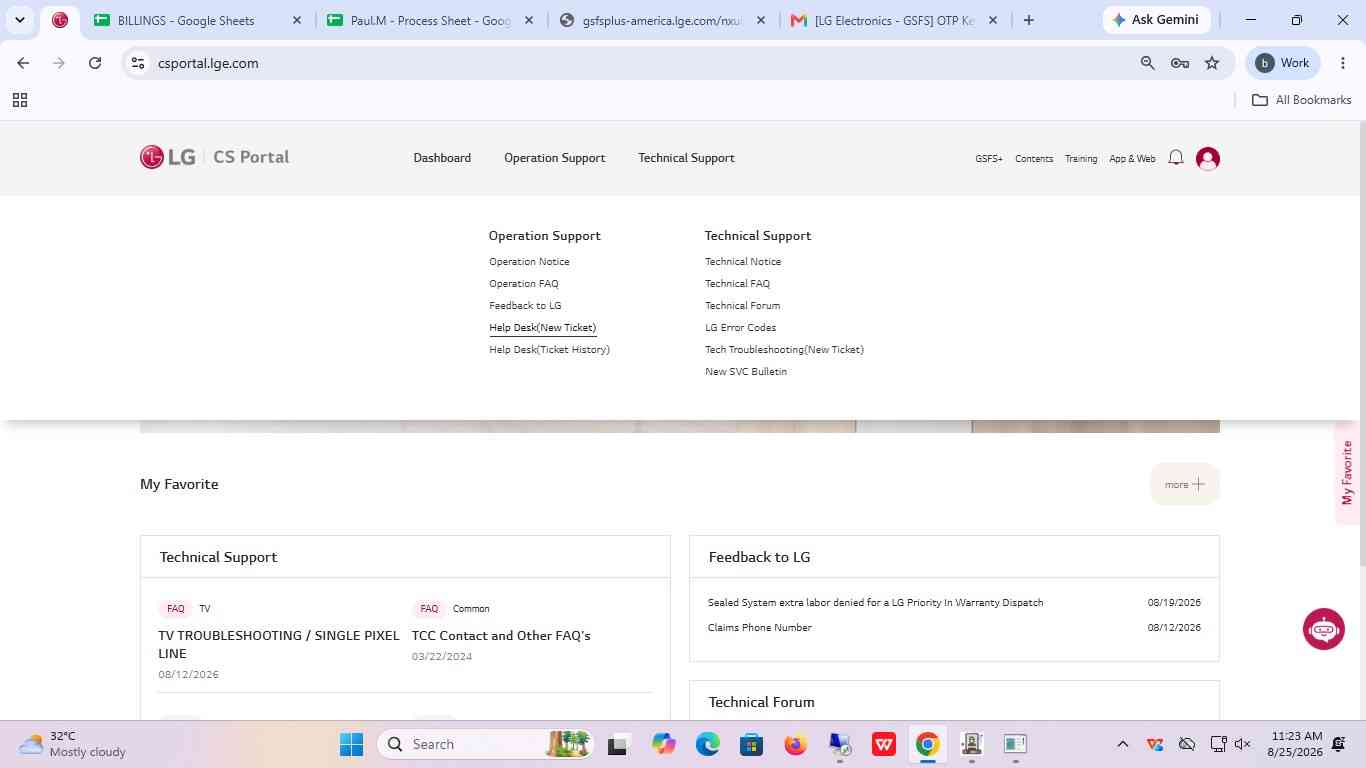The width and height of the screenshot is (1366, 768).
Task: Show hidden system tray icons
Action: 1122,744
